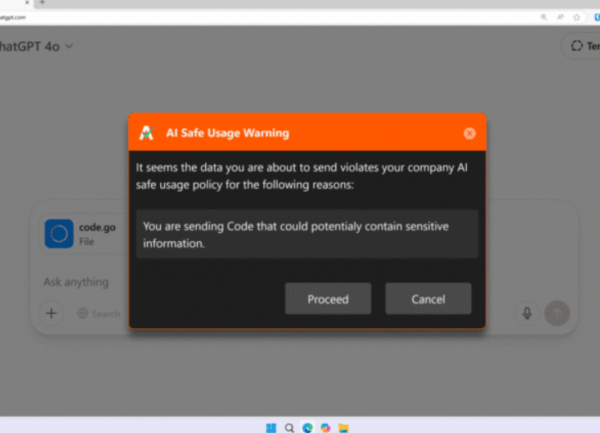Open Windows taskbar search
Viewport: 600px width, 433px height.
(x=289, y=428)
